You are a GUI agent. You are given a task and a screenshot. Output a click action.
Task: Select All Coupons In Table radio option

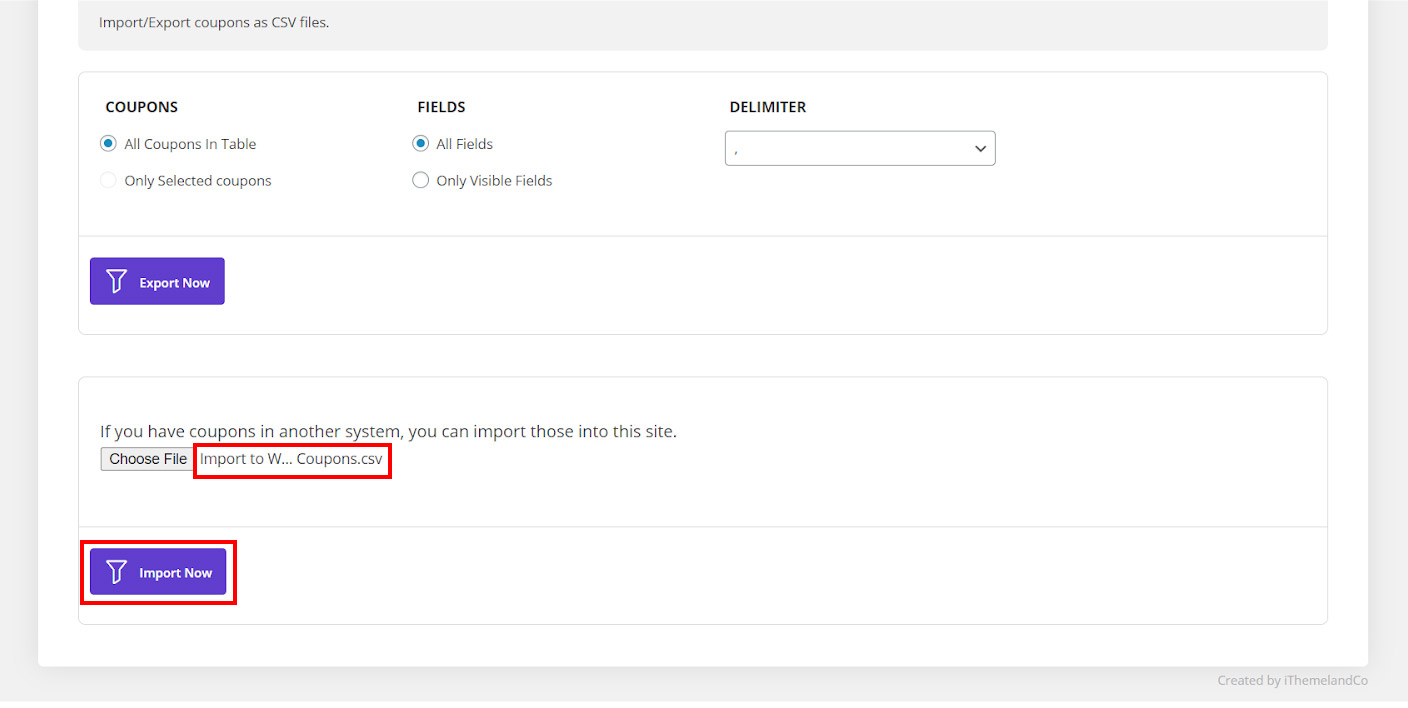pos(109,144)
